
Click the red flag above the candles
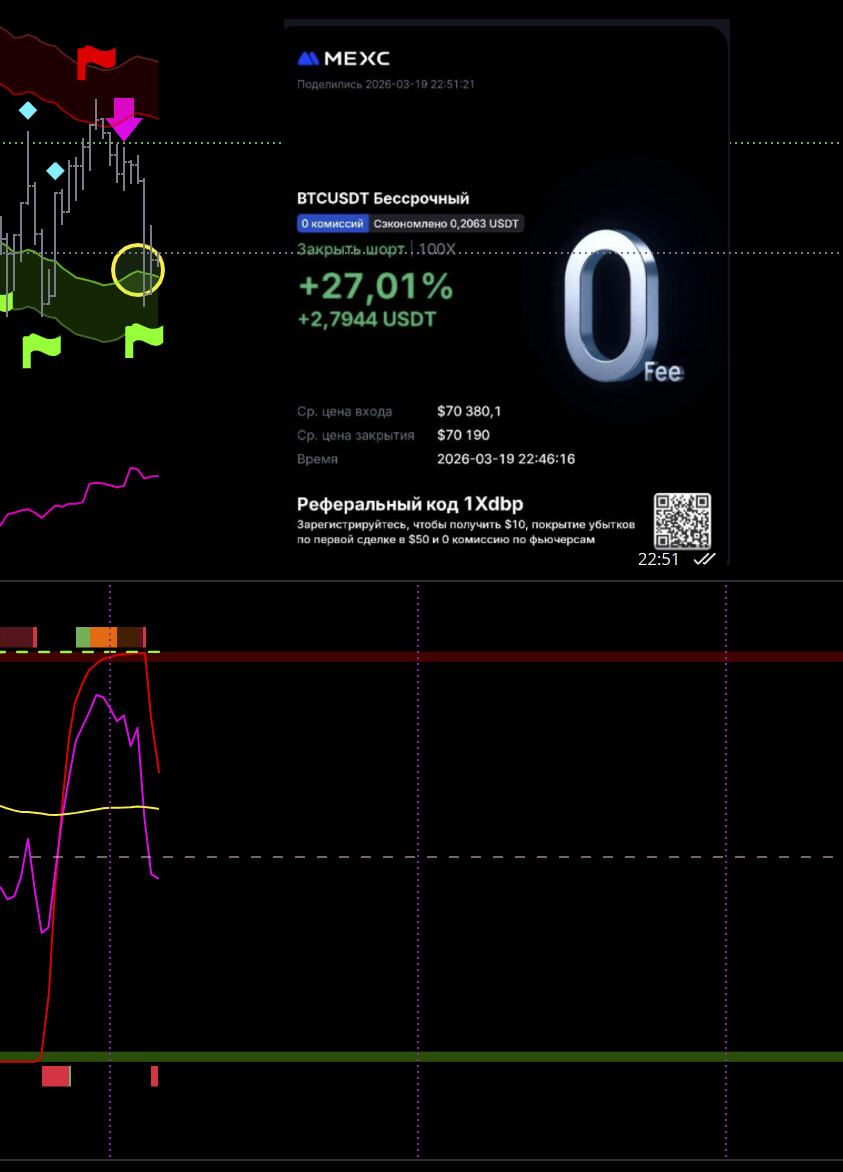[x=96, y=62]
